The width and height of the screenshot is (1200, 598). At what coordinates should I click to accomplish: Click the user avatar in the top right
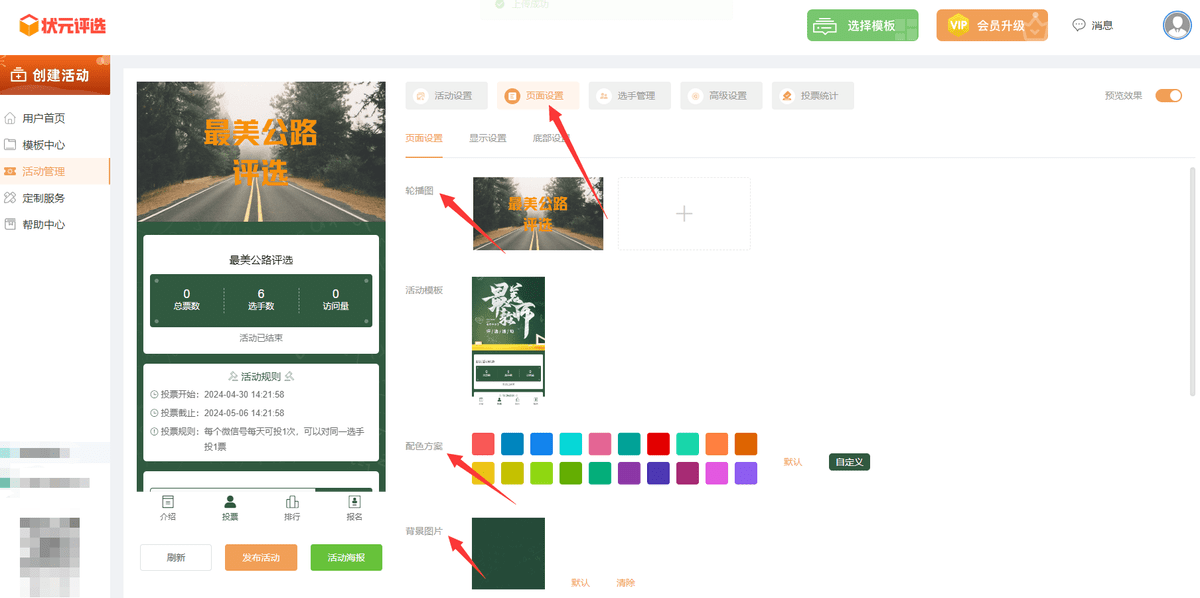[x=1176, y=25]
